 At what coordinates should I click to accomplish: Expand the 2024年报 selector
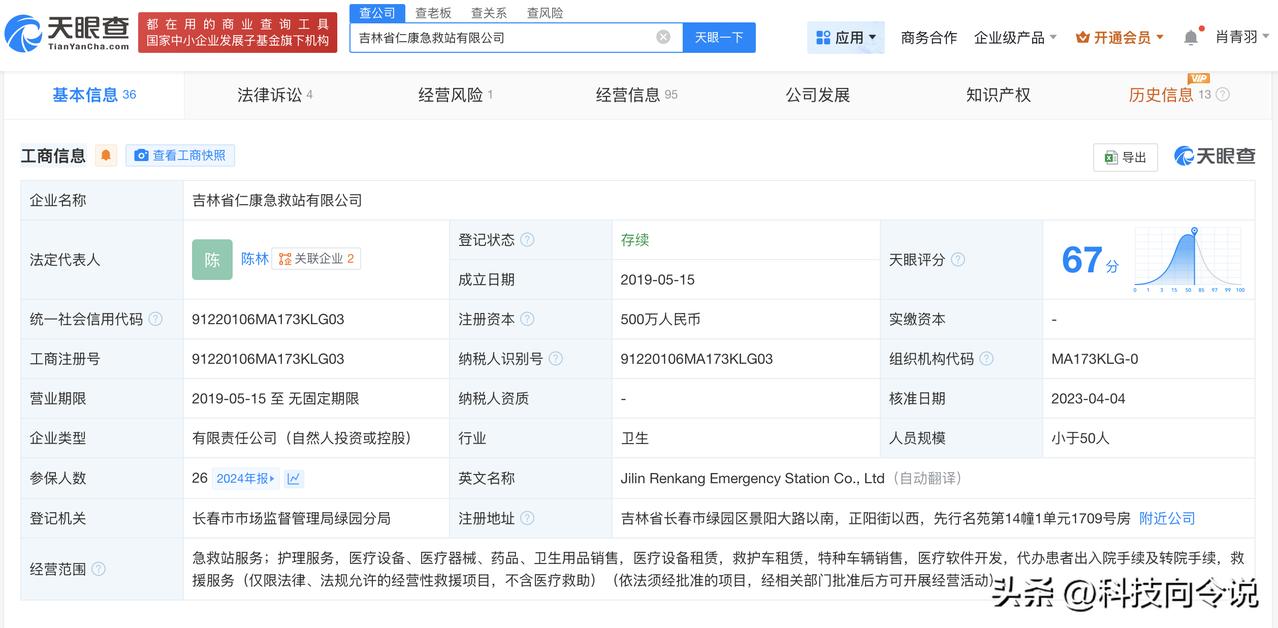click(x=246, y=478)
